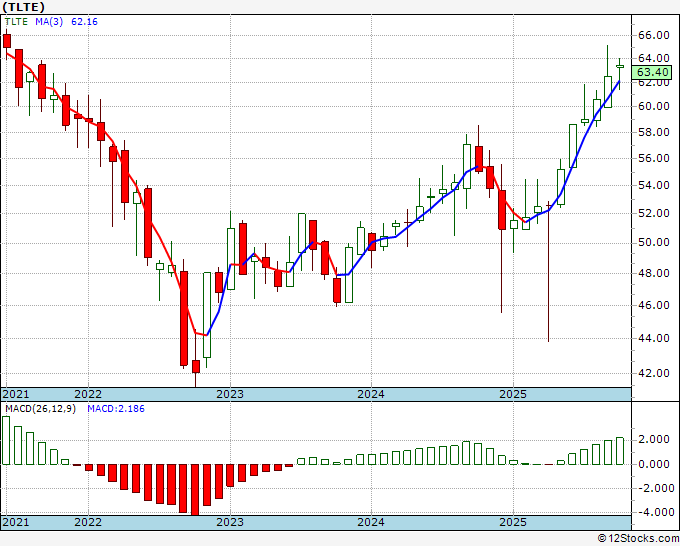Click the TLTE legend label
Viewport: 680px width, 546px height.
pos(16,21)
